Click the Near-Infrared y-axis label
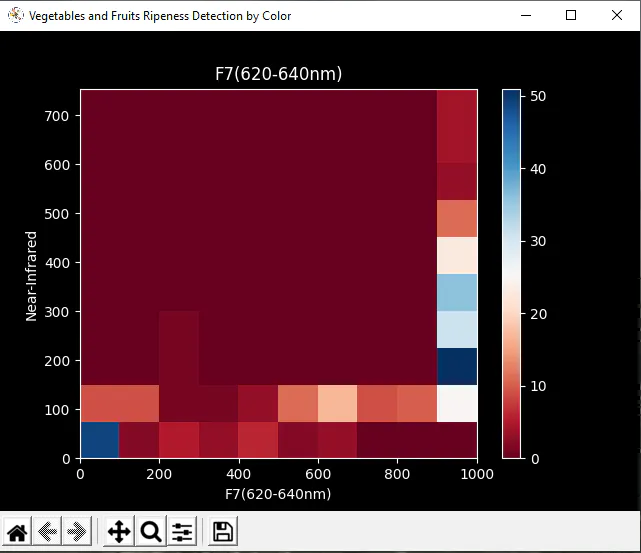This screenshot has height=553, width=641. coord(31,276)
